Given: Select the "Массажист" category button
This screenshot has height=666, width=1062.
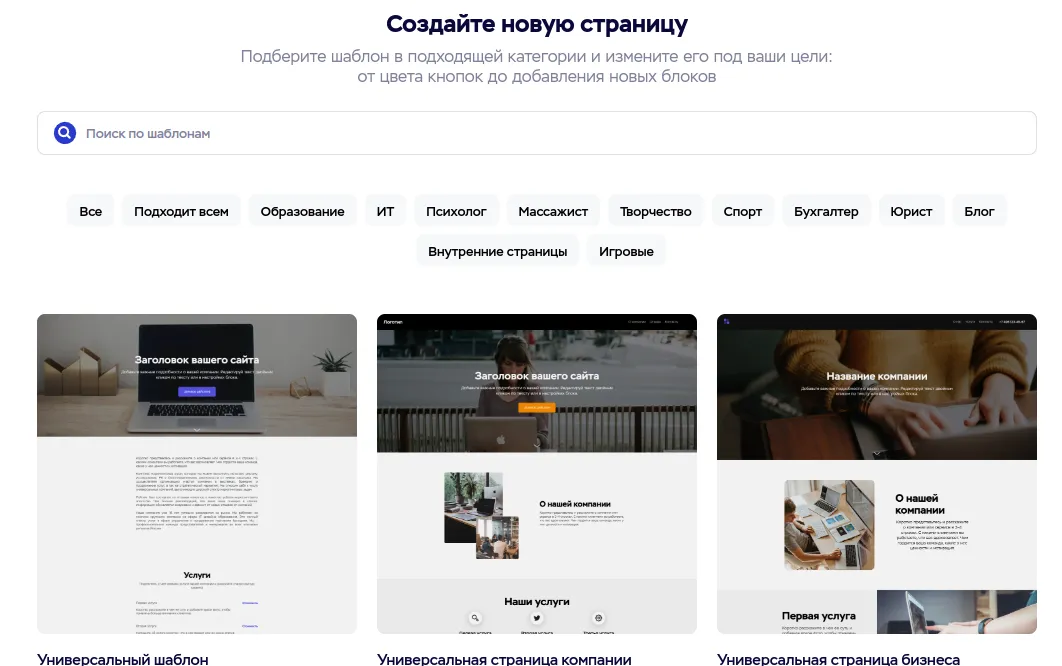Looking at the screenshot, I should [553, 211].
